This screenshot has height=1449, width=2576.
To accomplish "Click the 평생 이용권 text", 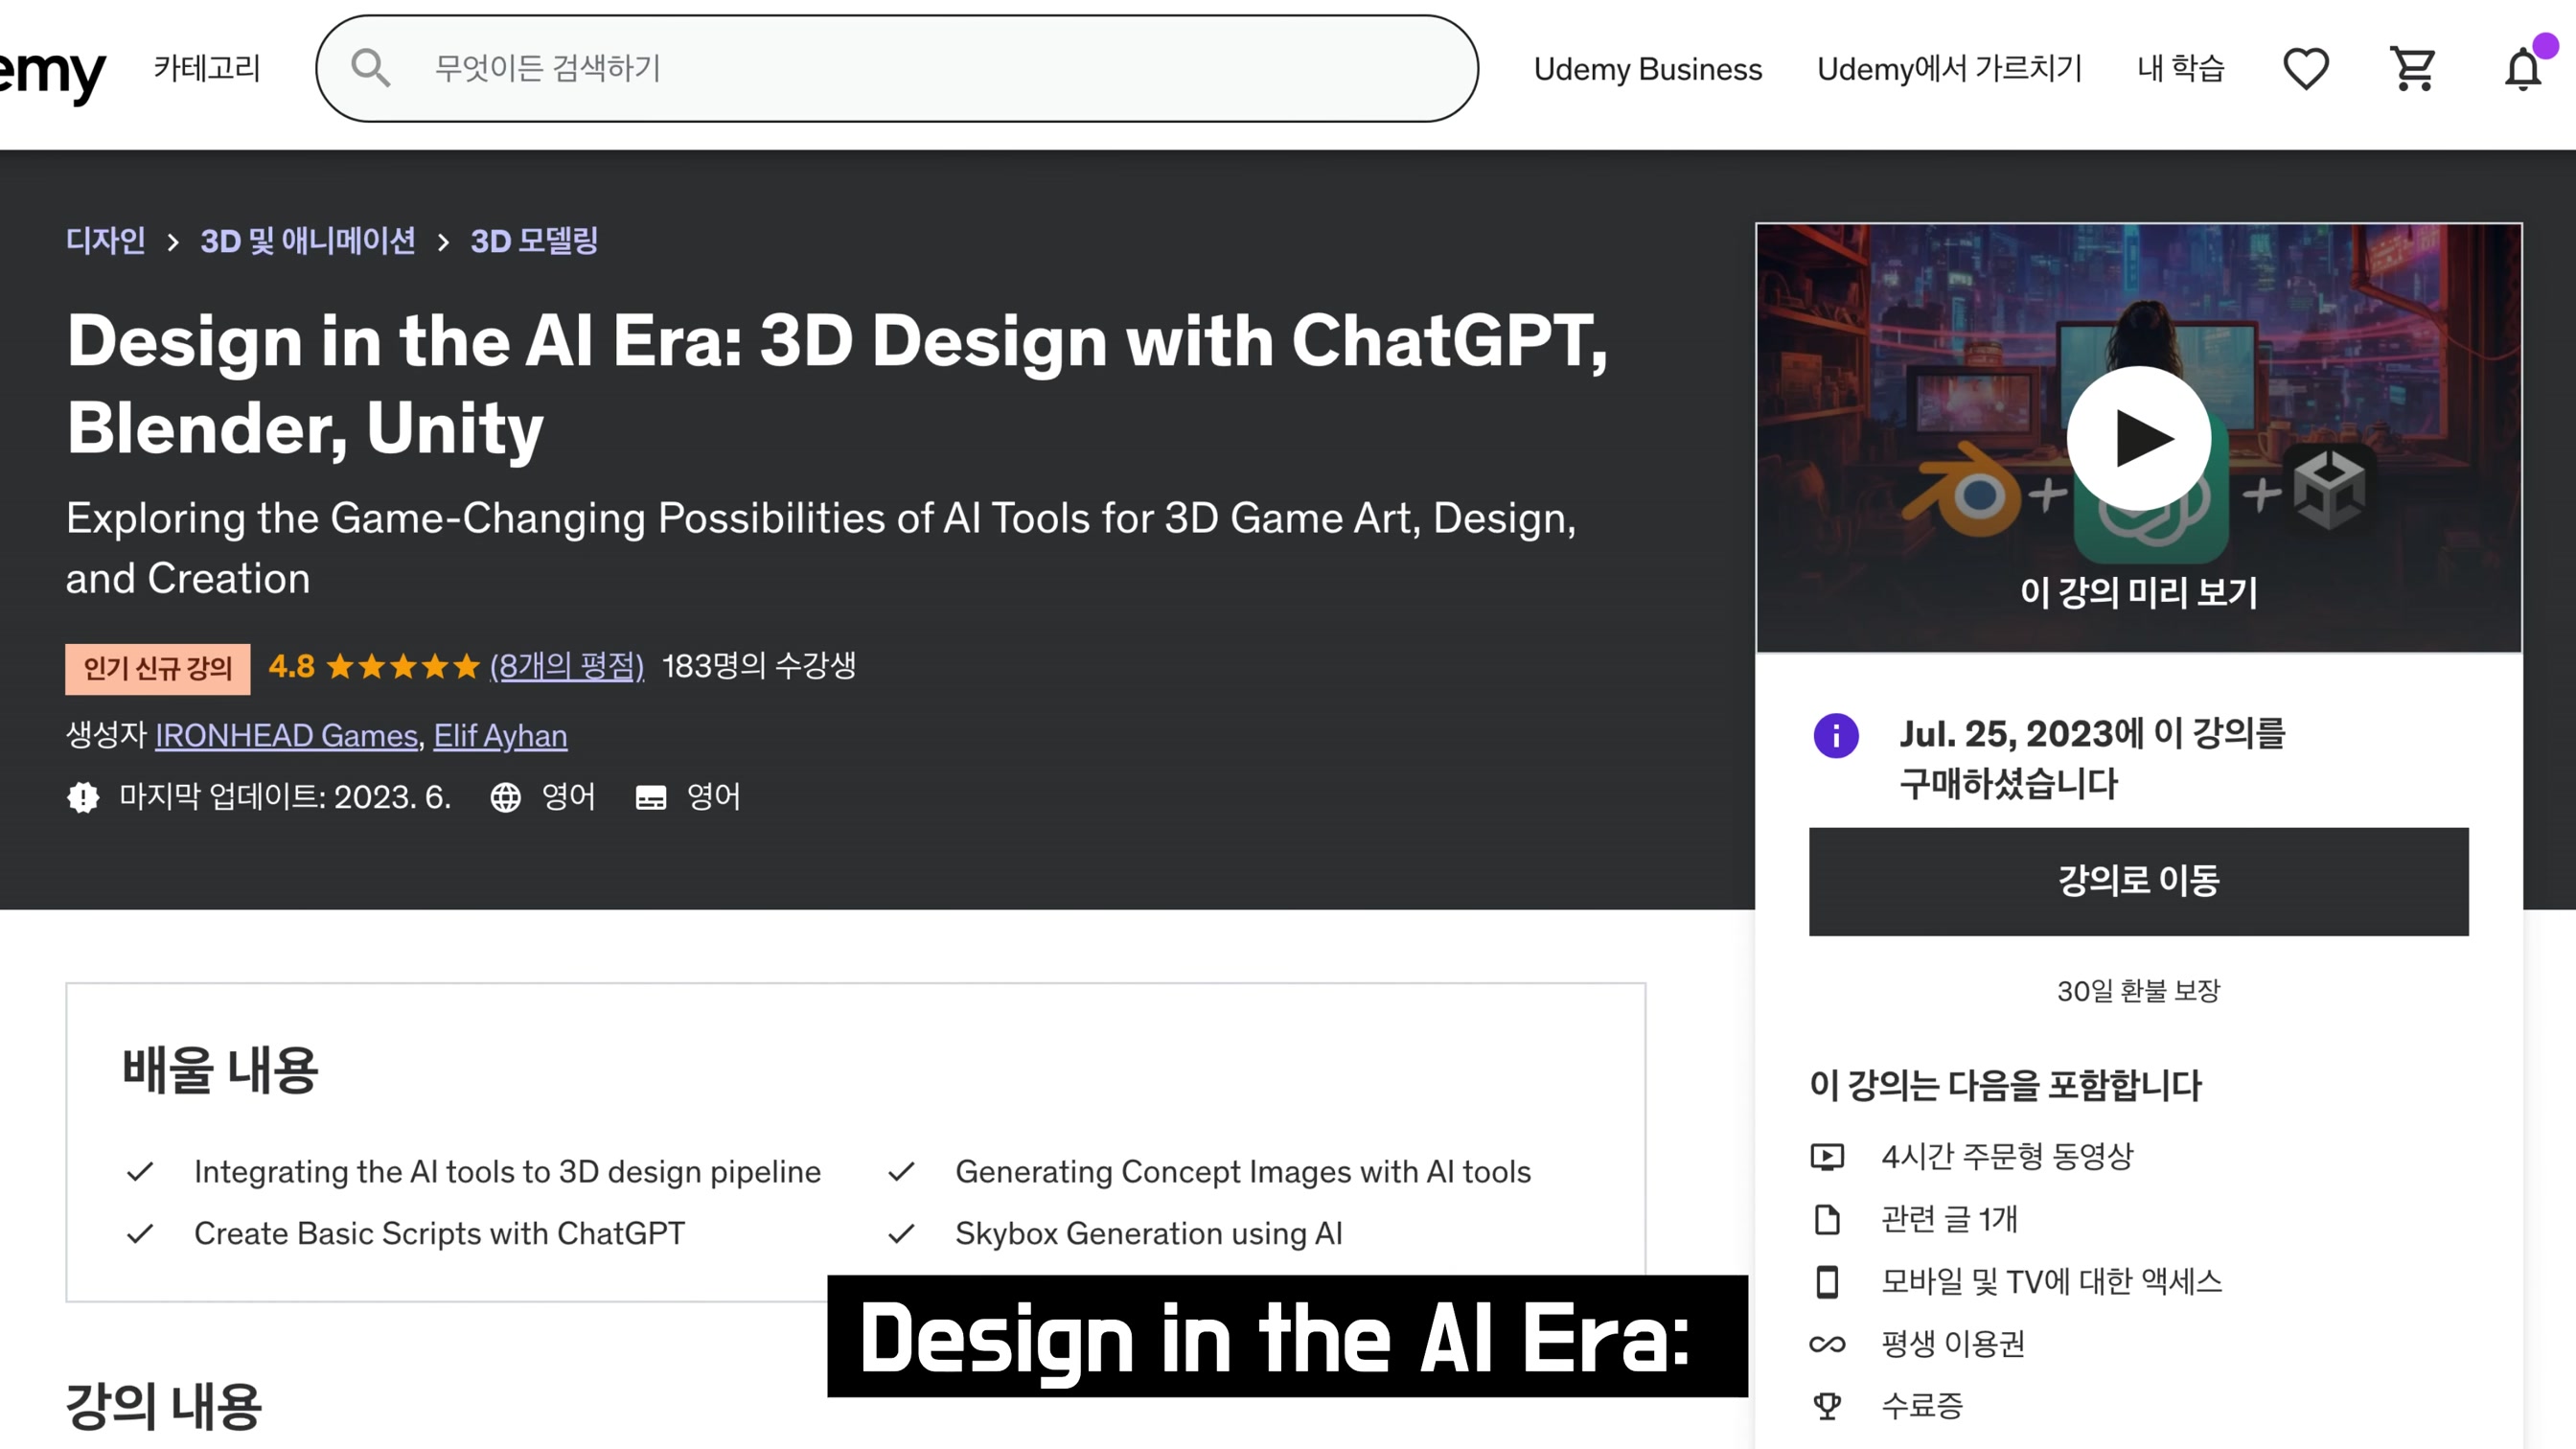I will click(1952, 1344).
